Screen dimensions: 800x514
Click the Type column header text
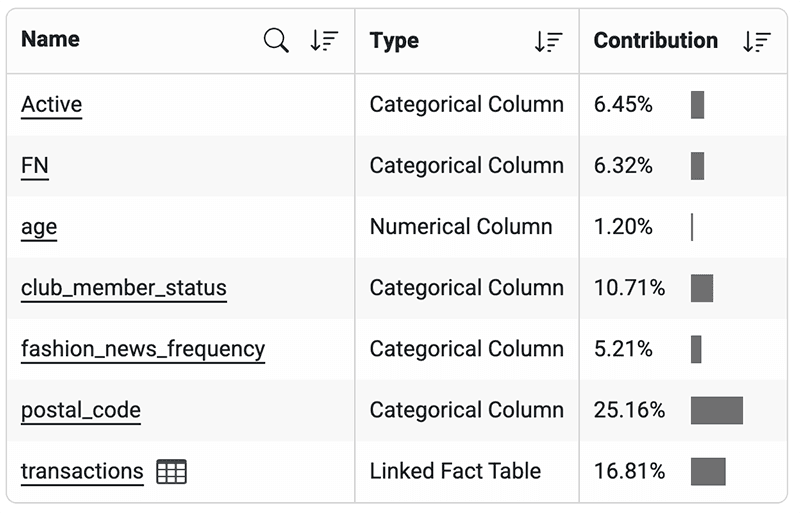[394, 41]
